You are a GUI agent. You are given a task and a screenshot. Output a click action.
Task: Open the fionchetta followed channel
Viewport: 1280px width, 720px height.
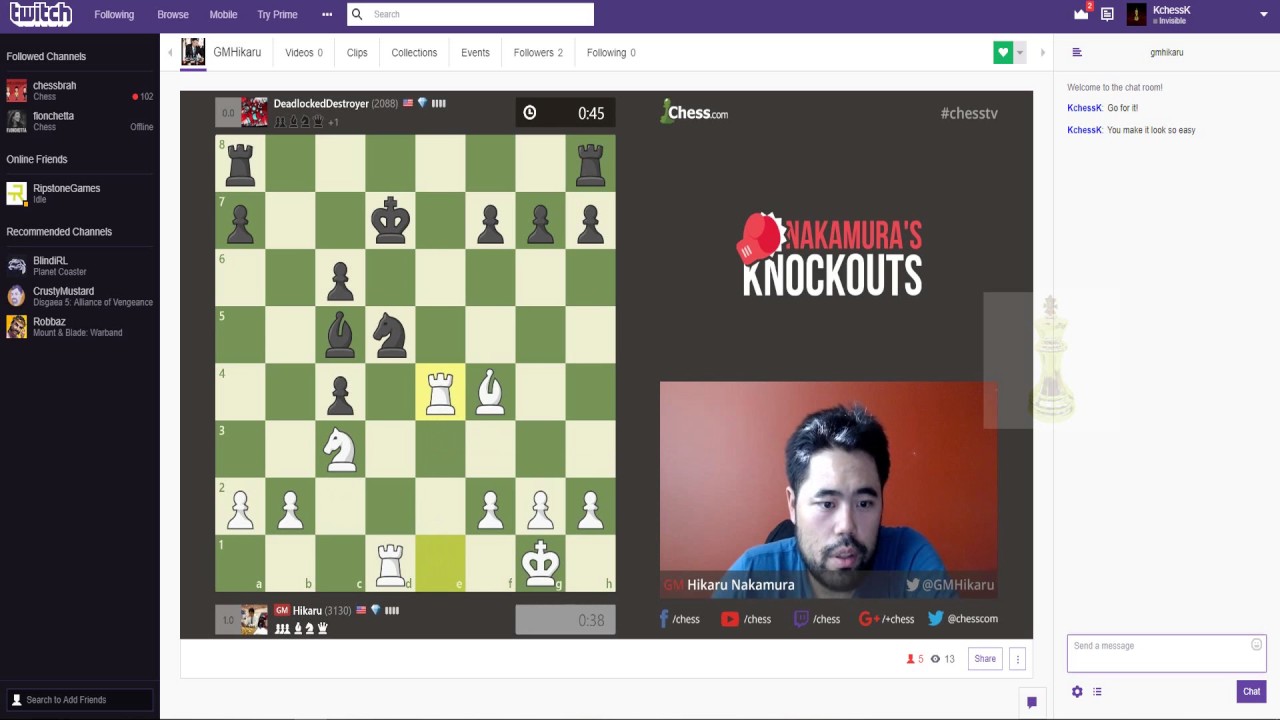tap(80, 121)
